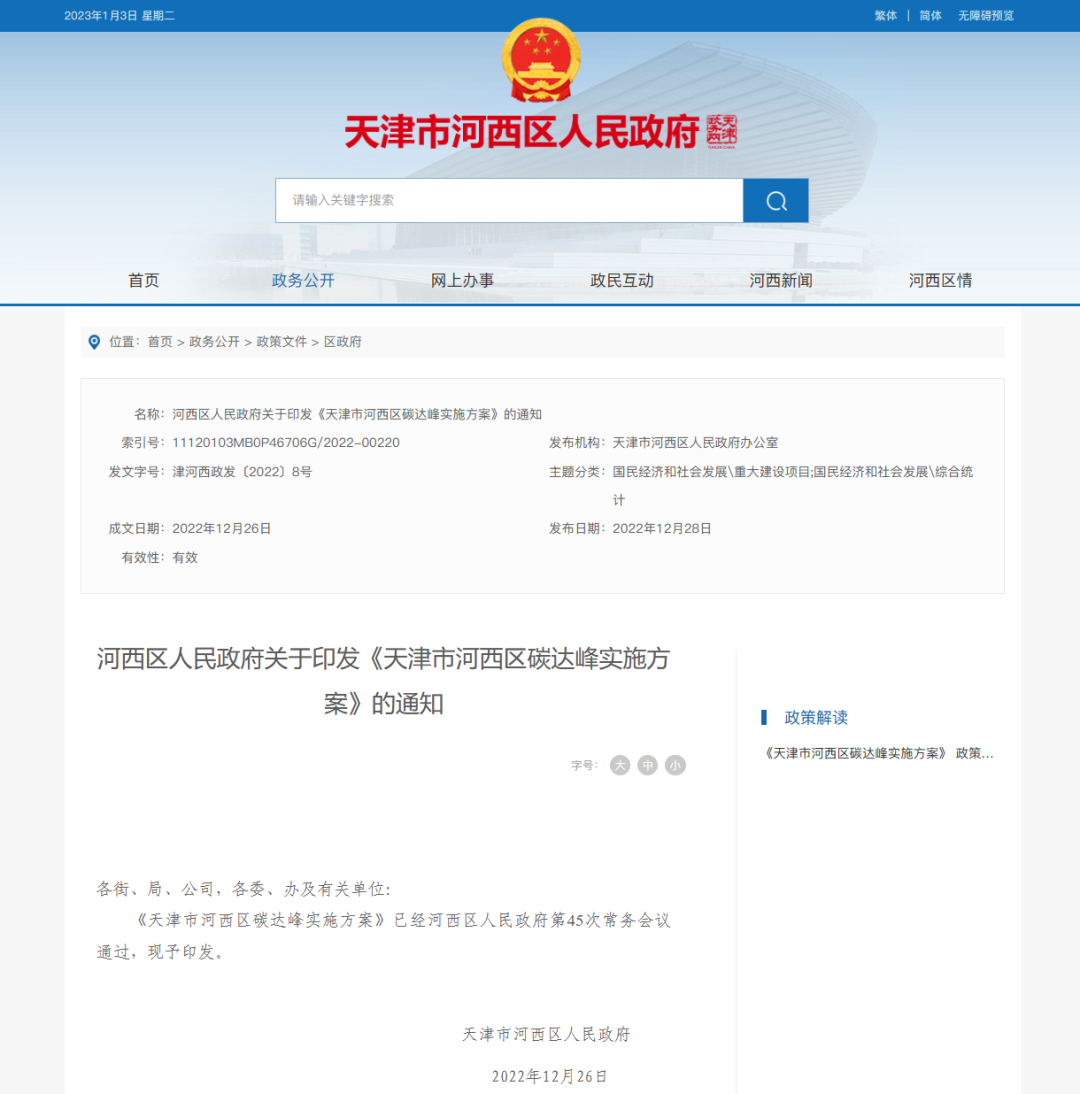
Task: Click the keyword search input field
Action: pyautogui.click(x=509, y=201)
